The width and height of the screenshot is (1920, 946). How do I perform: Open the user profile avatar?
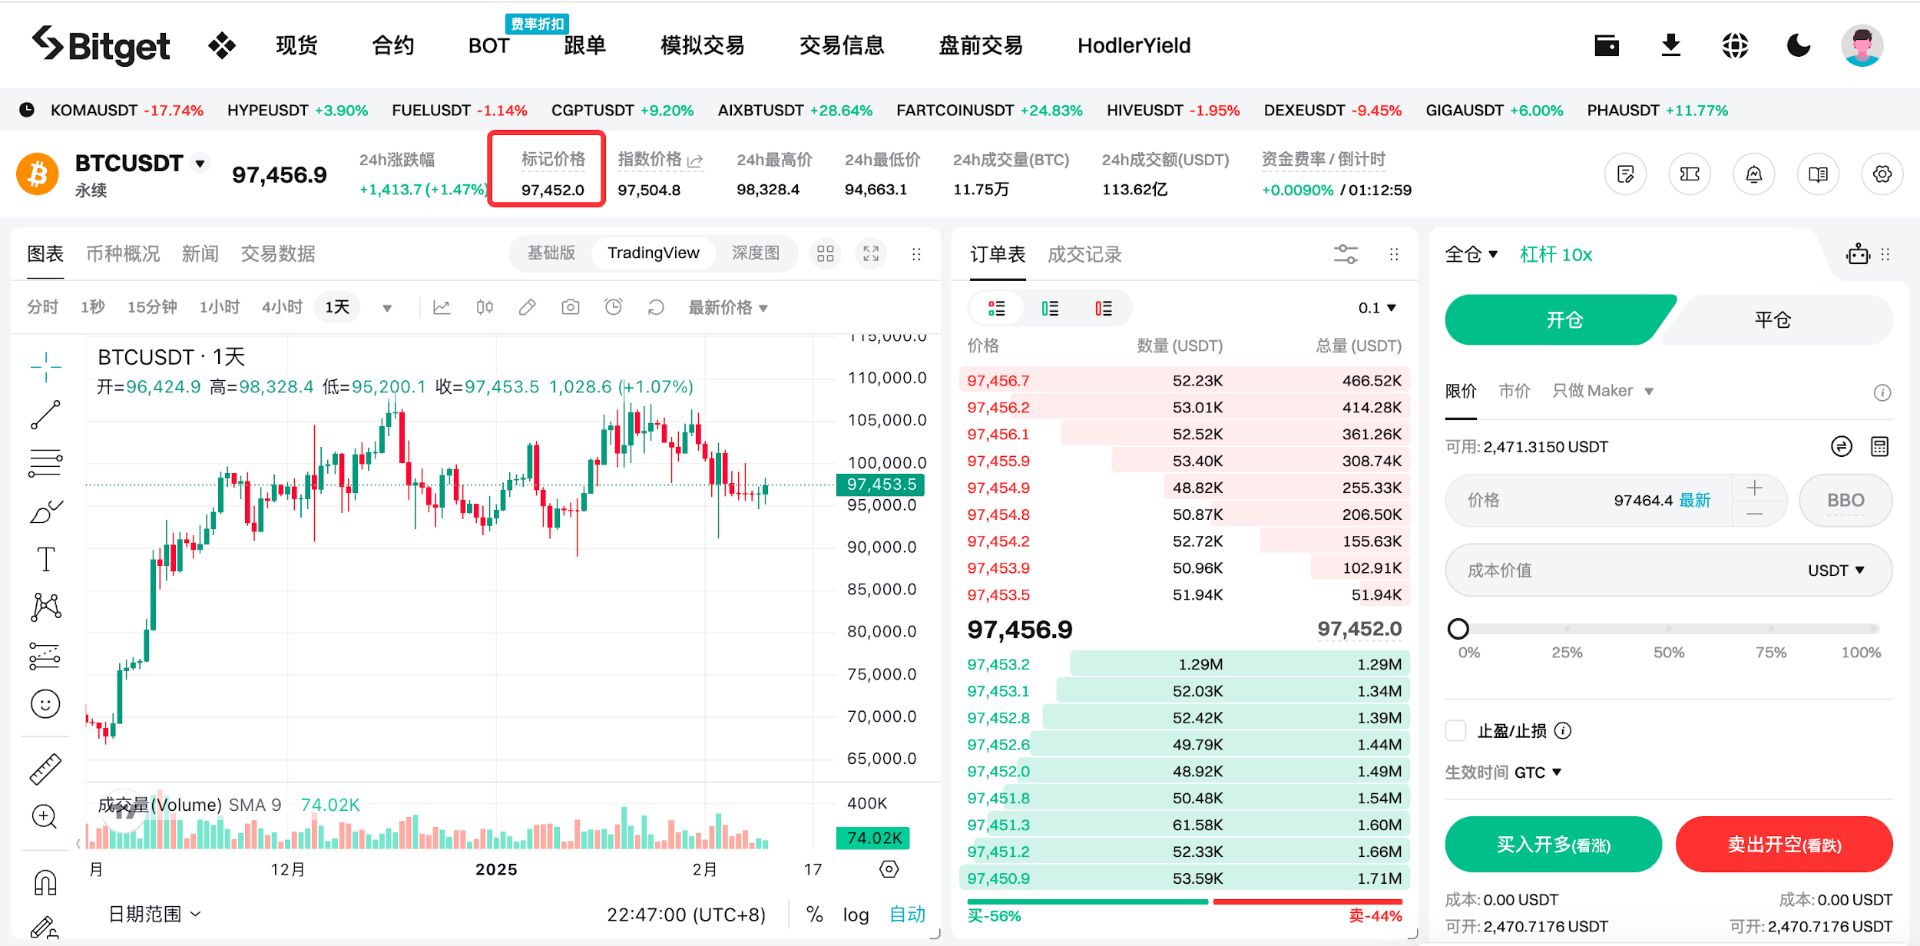click(1862, 45)
